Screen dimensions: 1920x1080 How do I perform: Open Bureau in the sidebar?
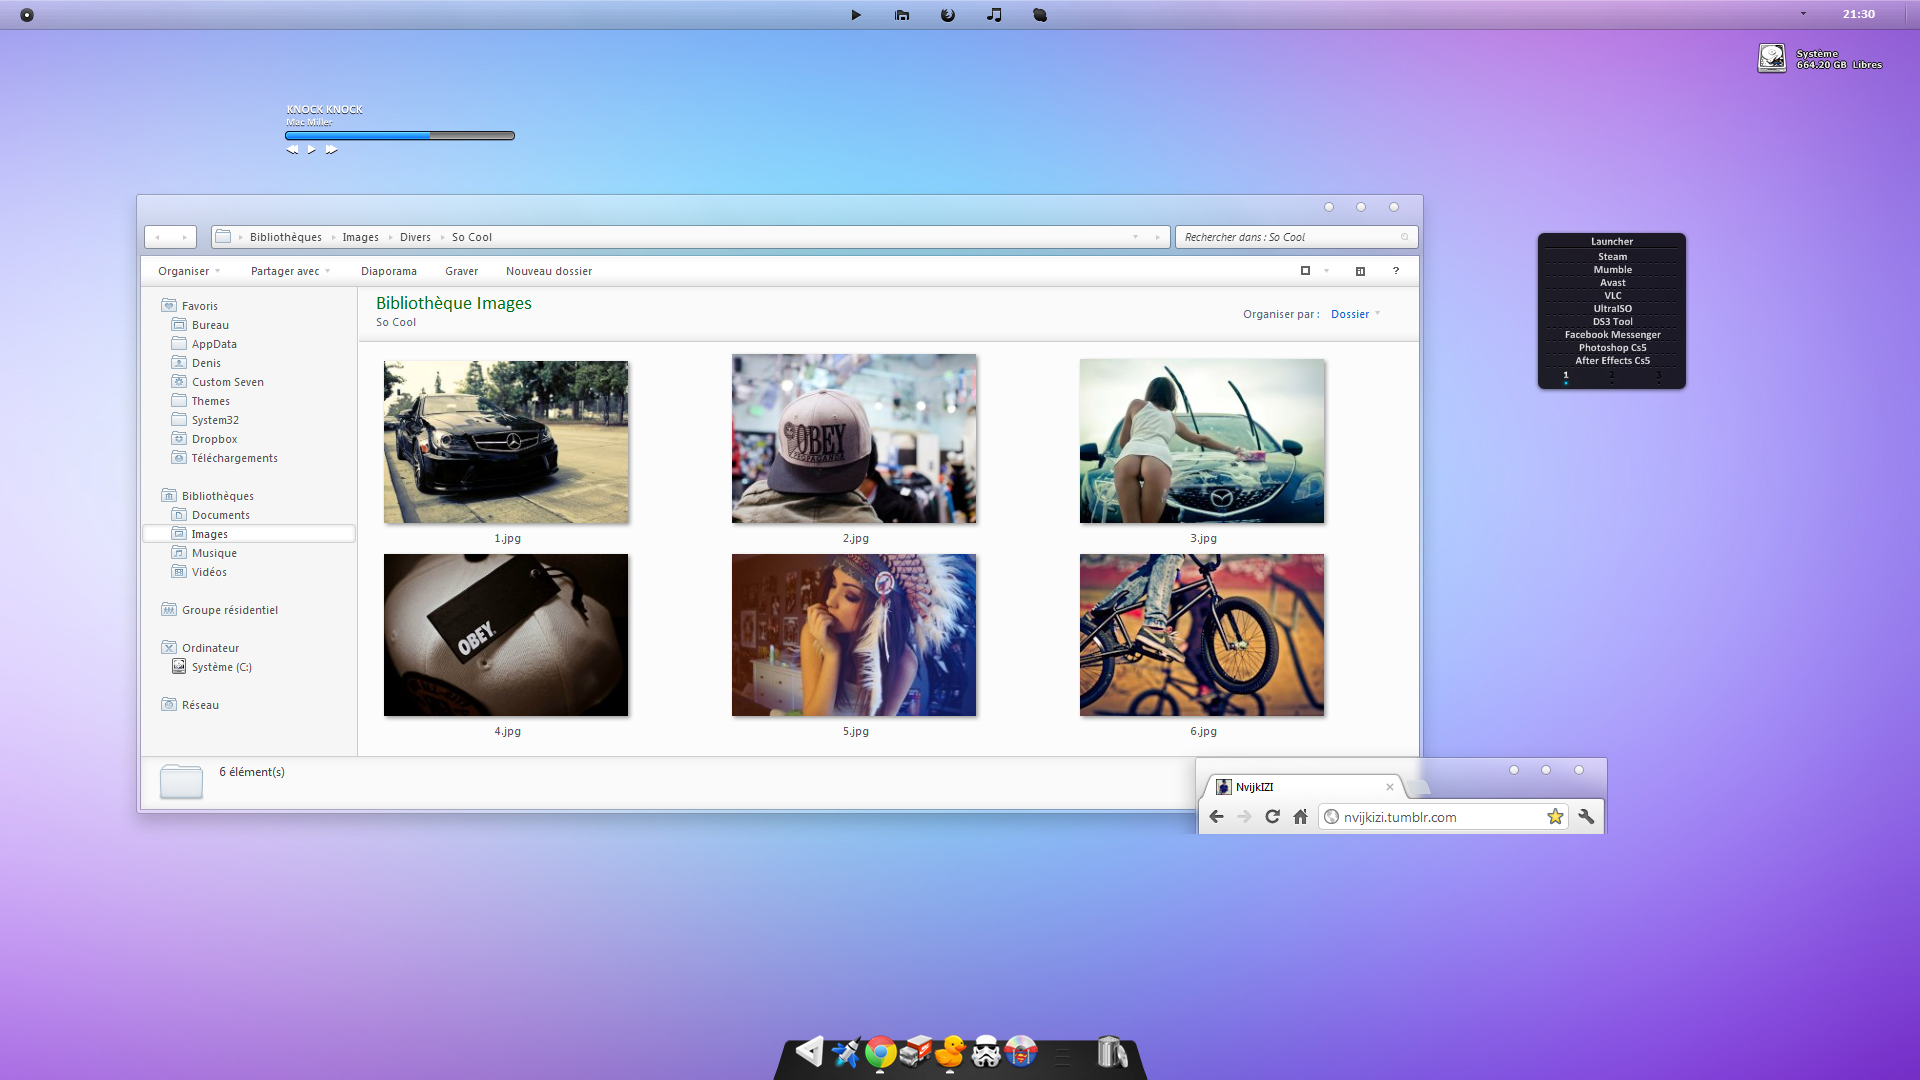coord(210,325)
